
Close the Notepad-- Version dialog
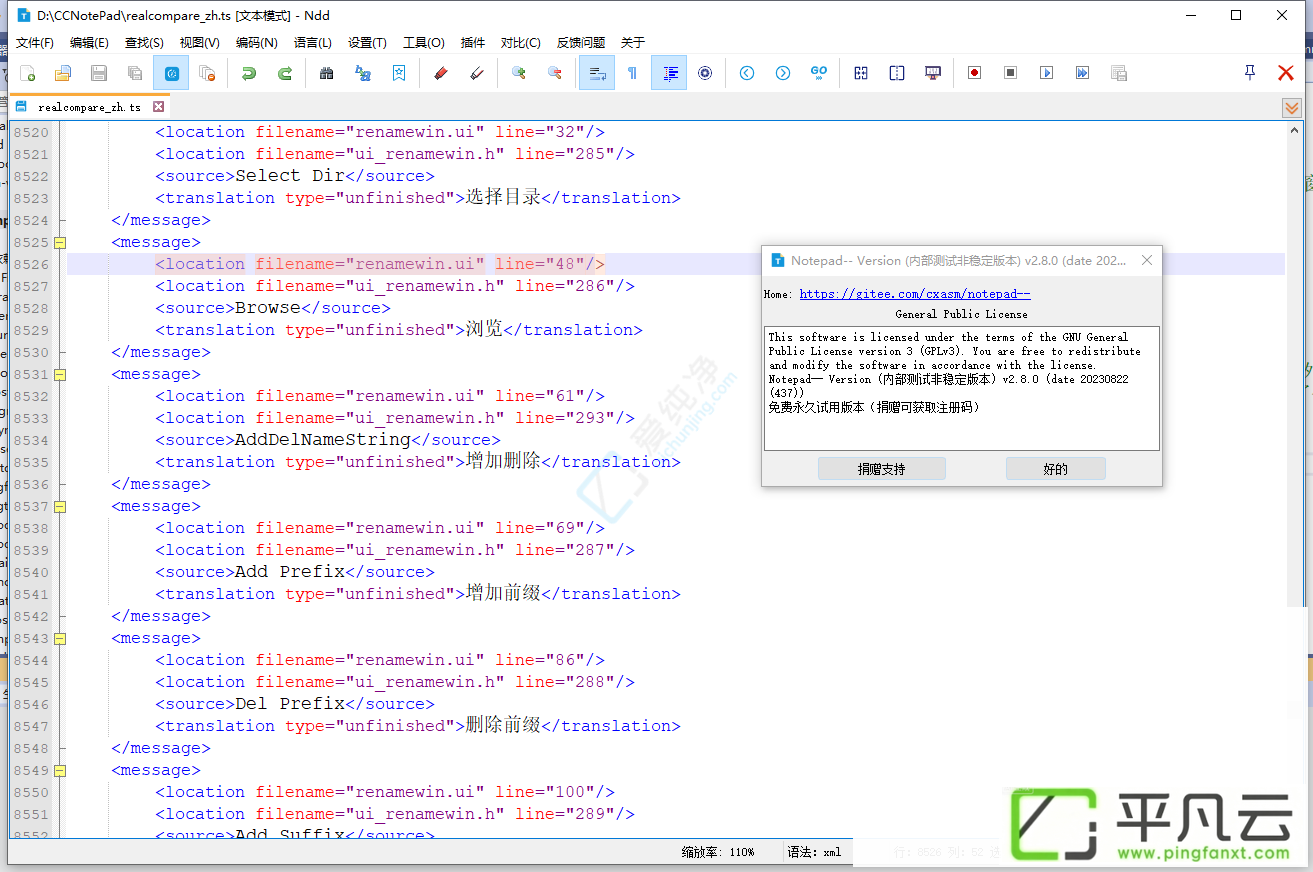(1147, 260)
